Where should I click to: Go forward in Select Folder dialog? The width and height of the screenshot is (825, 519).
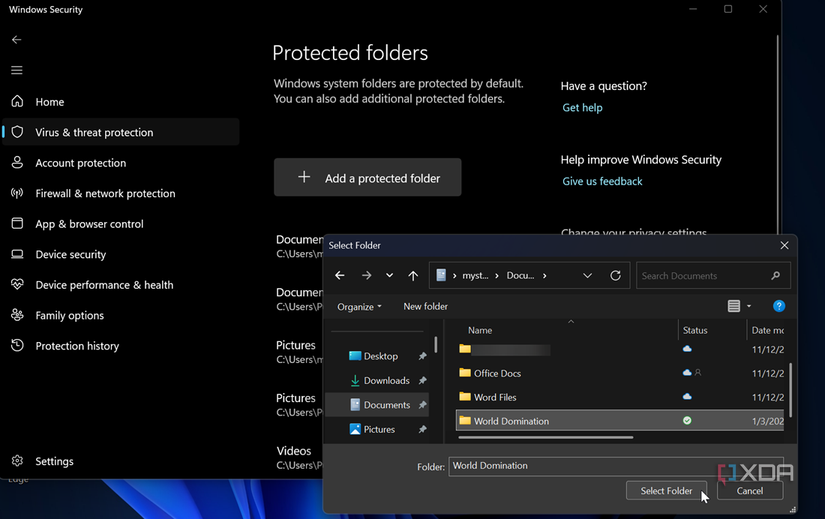367,275
